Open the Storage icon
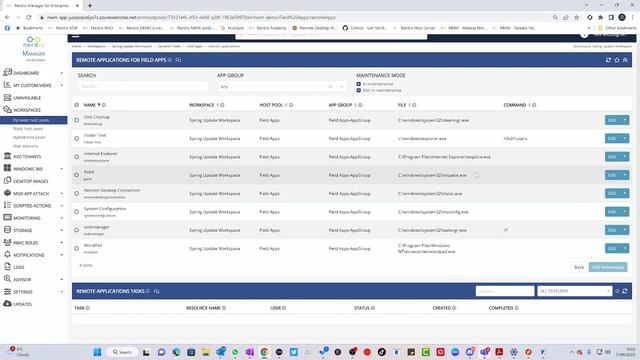 coord(7,230)
